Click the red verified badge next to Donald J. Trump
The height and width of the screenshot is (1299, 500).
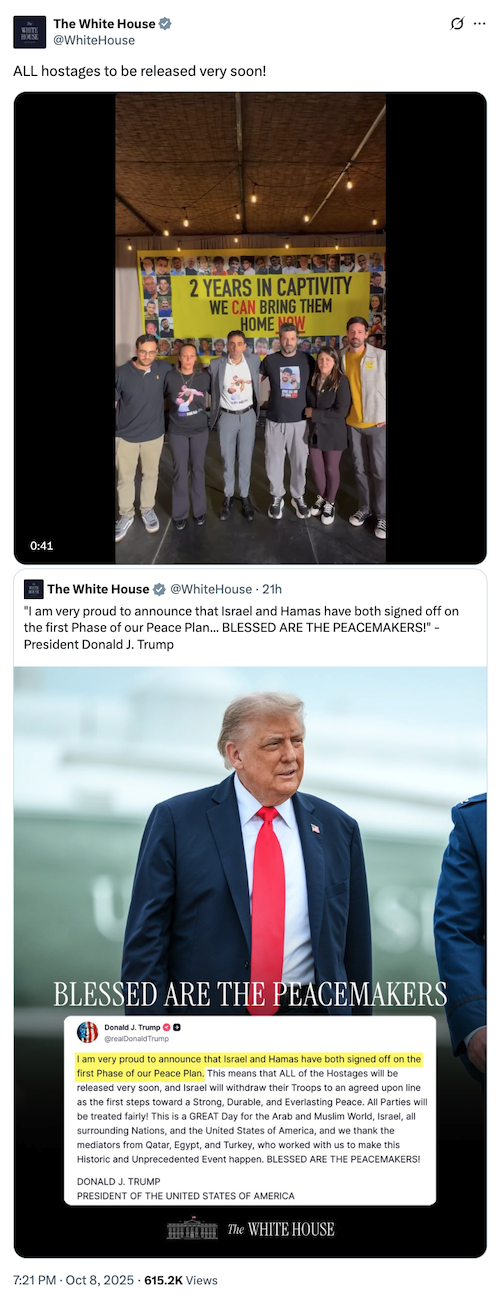click(167, 1027)
